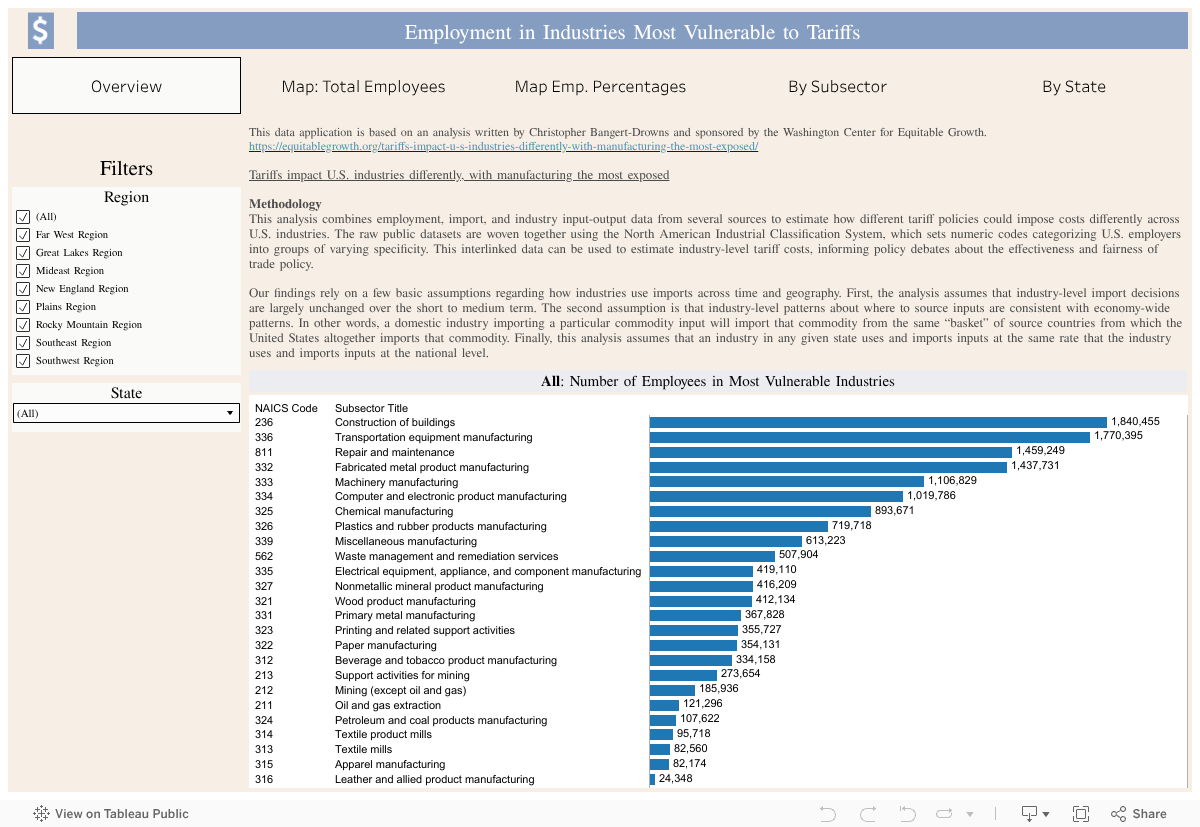Click the Computer and electronic product manufacturing label
The width and height of the screenshot is (1200, 827).
[450, 496]
